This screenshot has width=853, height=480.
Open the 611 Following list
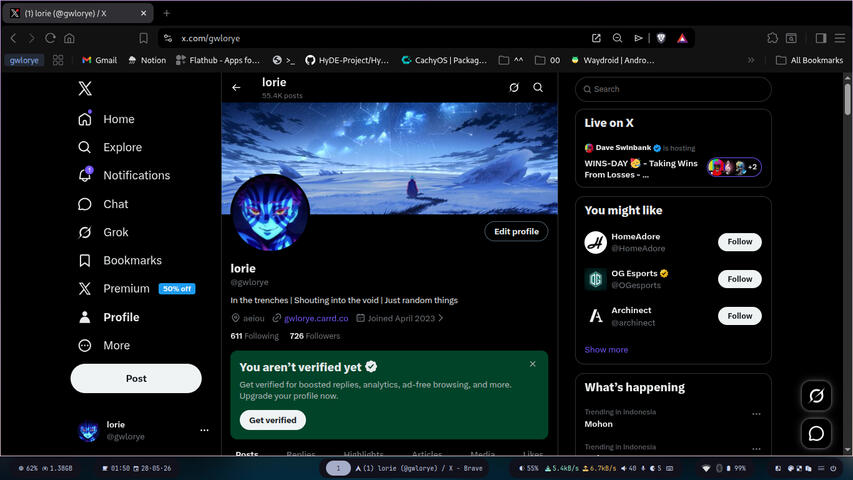[254, 336]
